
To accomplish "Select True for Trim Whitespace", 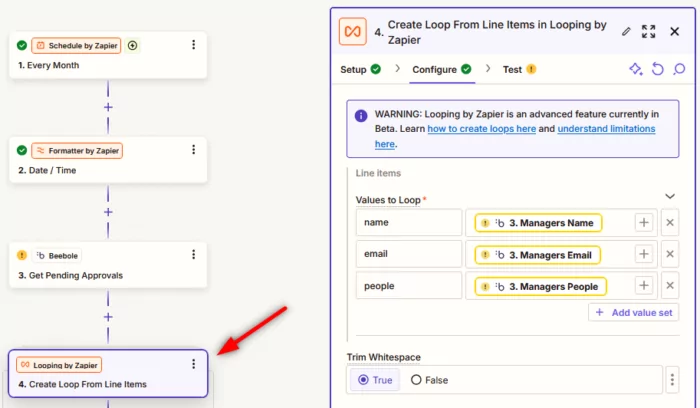I will (375, 380).
